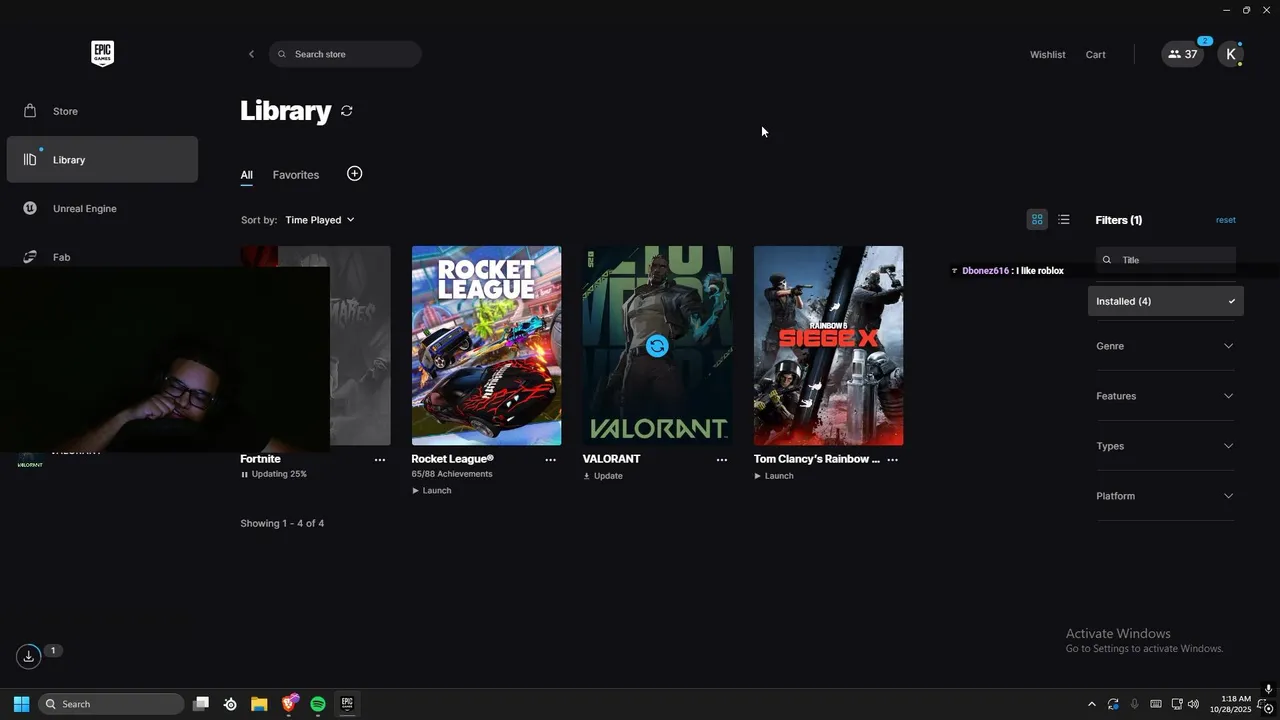Click the Title filter input field
This screenshot has height=720, width=1280.
(x=1166, y=260)
